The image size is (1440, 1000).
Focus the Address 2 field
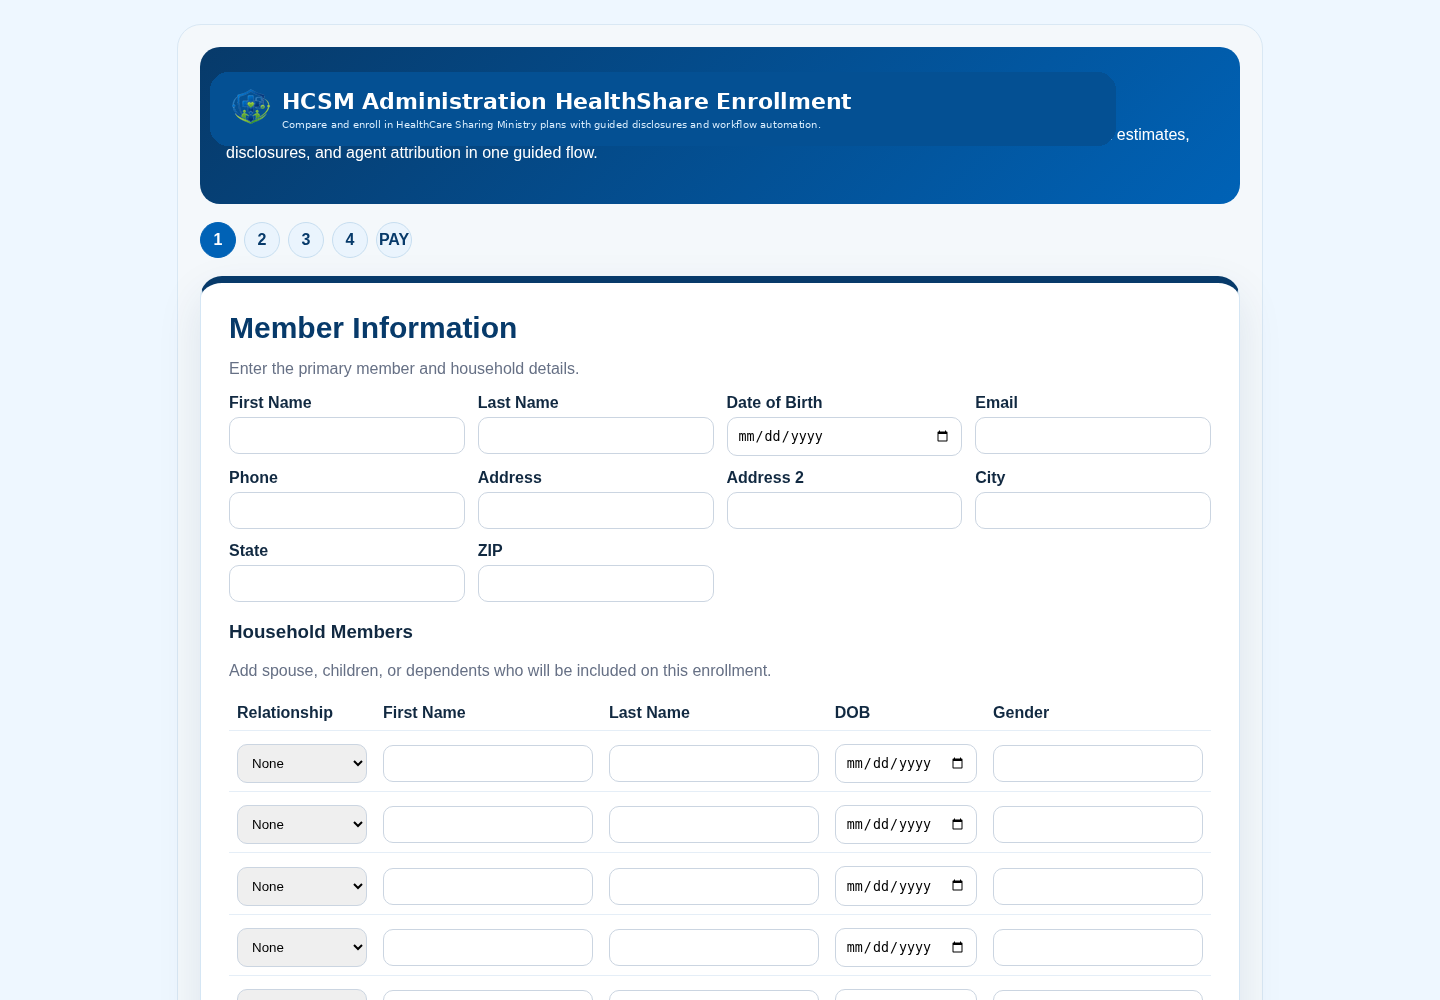point(844,511)
